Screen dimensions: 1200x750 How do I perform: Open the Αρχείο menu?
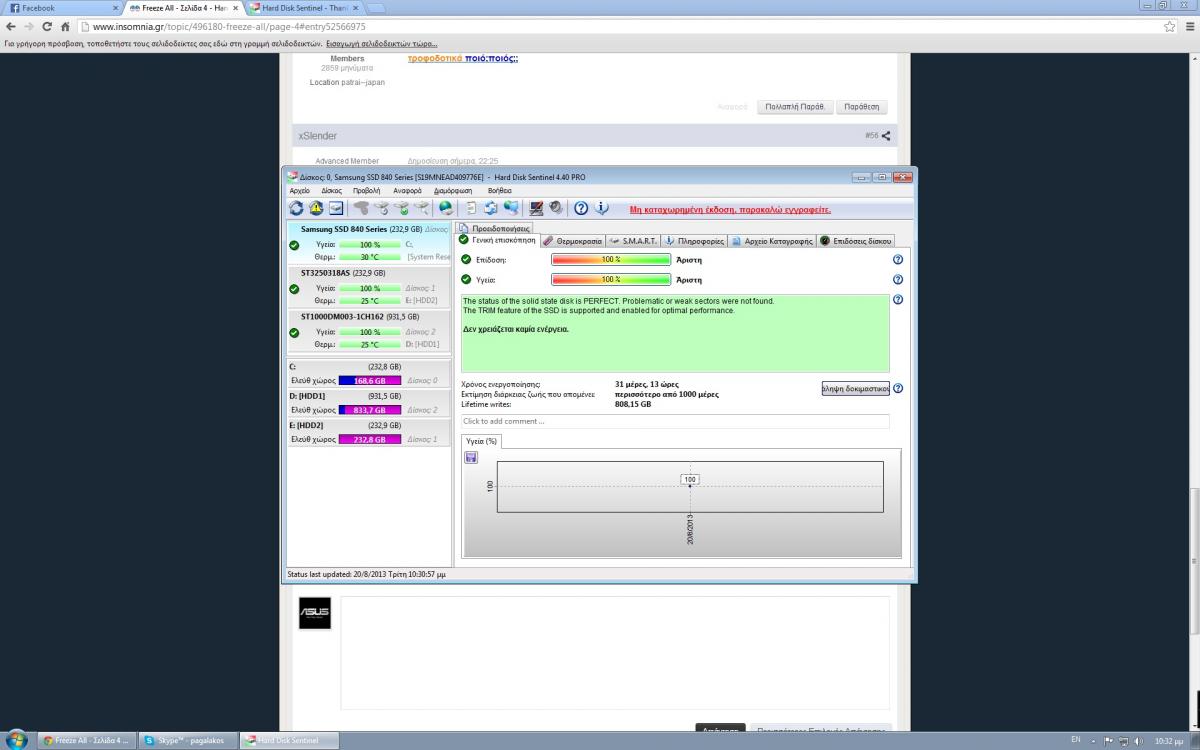pyautogui.click(x=299, y=190)
